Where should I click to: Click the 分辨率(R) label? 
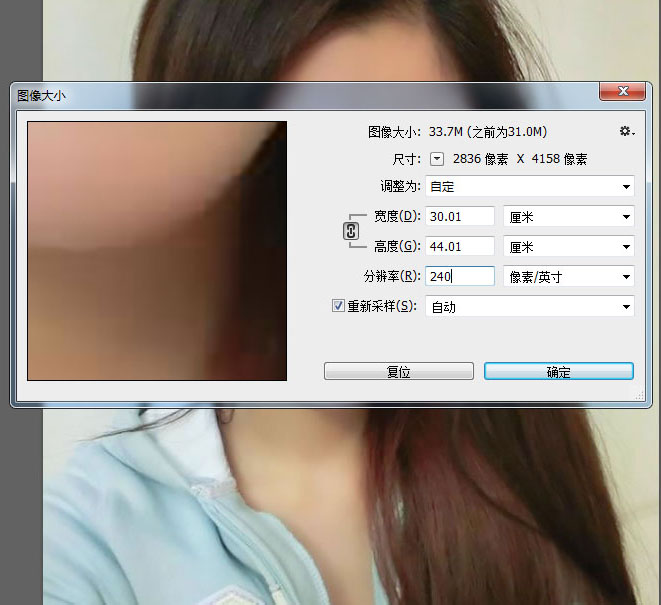coord(392,276)
